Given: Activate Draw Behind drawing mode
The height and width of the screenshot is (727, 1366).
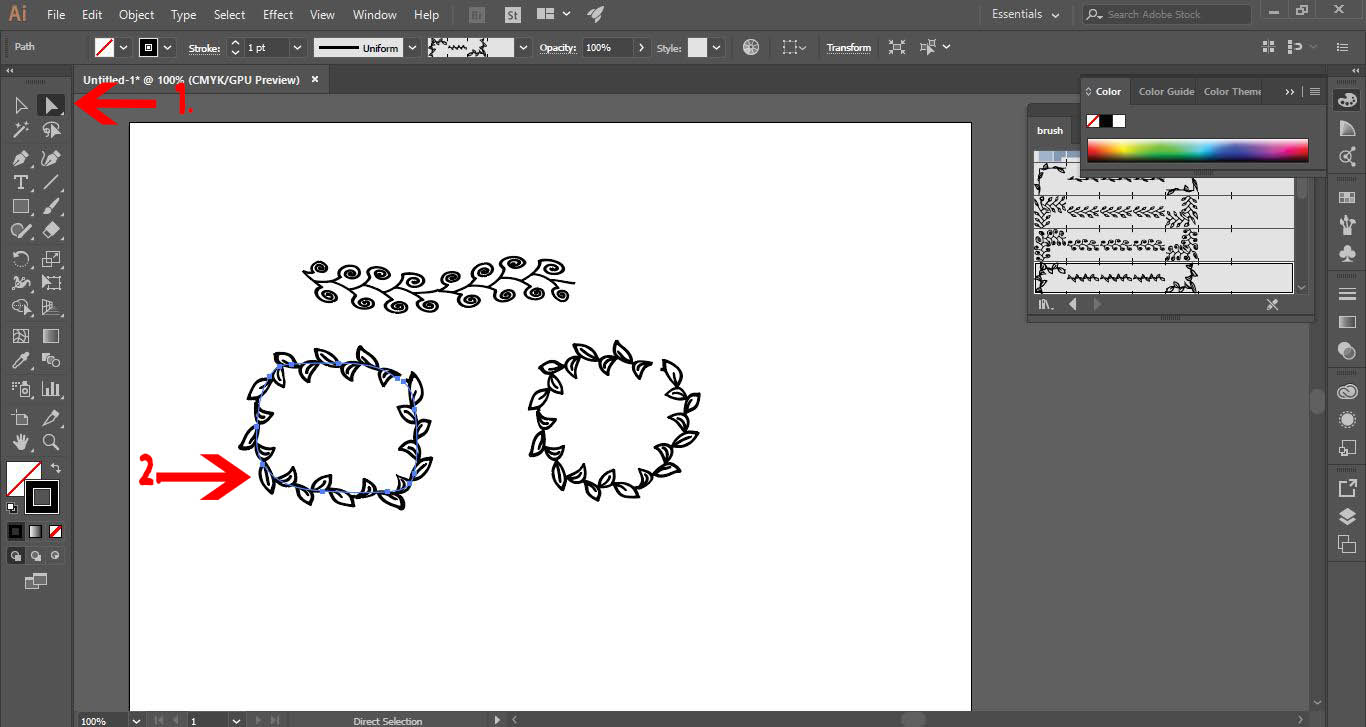Looking at the screenshot, I should 36,555.
